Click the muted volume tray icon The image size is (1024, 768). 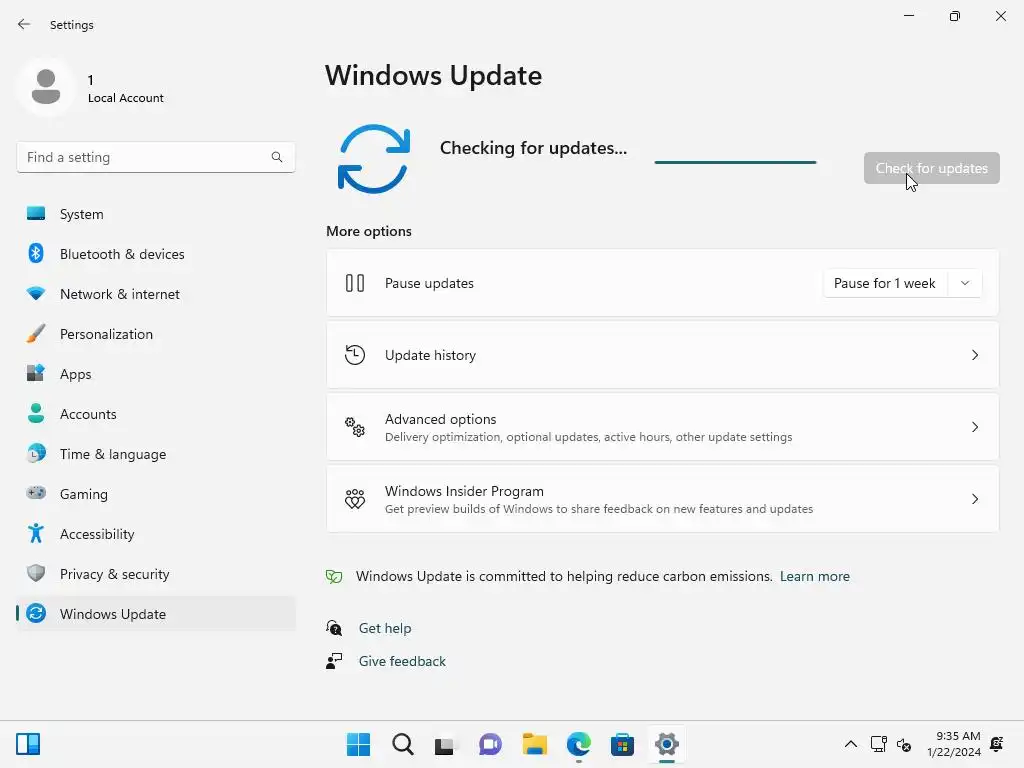(x=904, y=744)
